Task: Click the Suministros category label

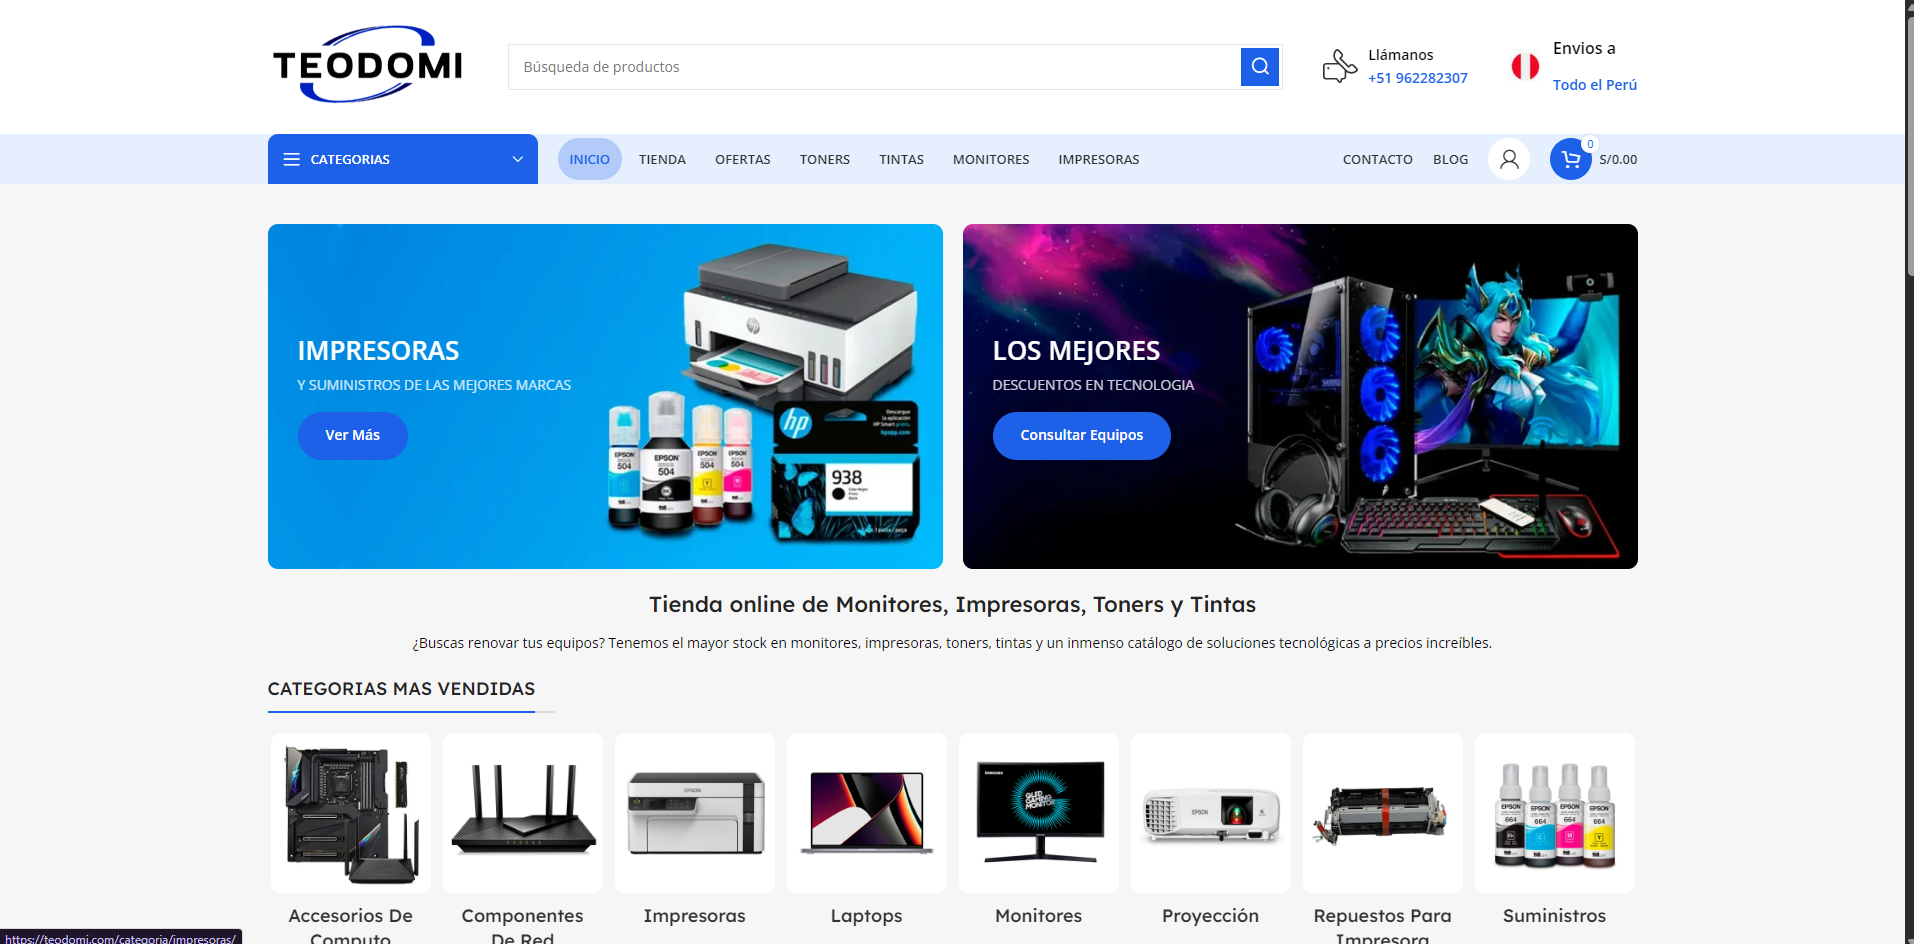Action: (x=1555, y=916)
